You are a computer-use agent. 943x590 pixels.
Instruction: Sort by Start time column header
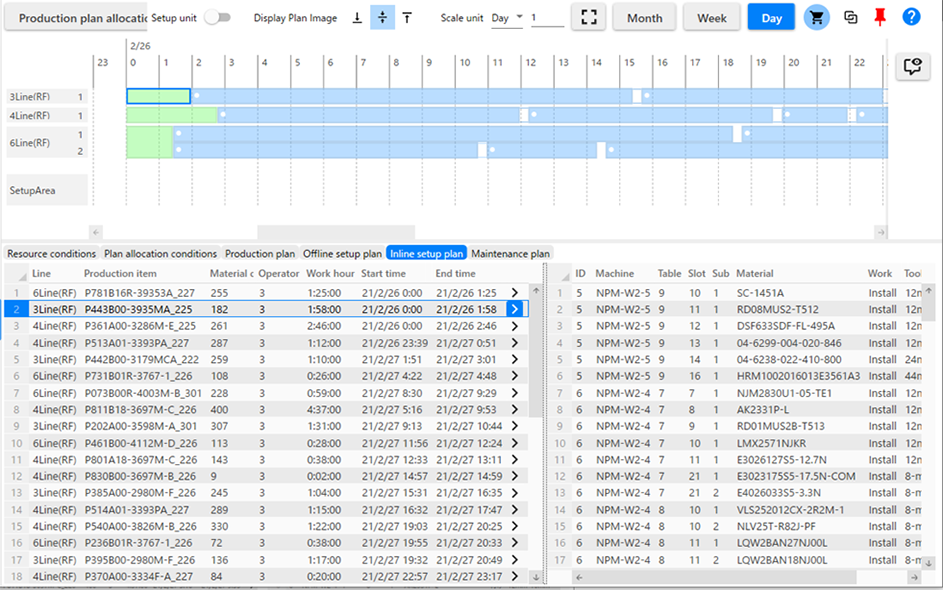[383, 273]
